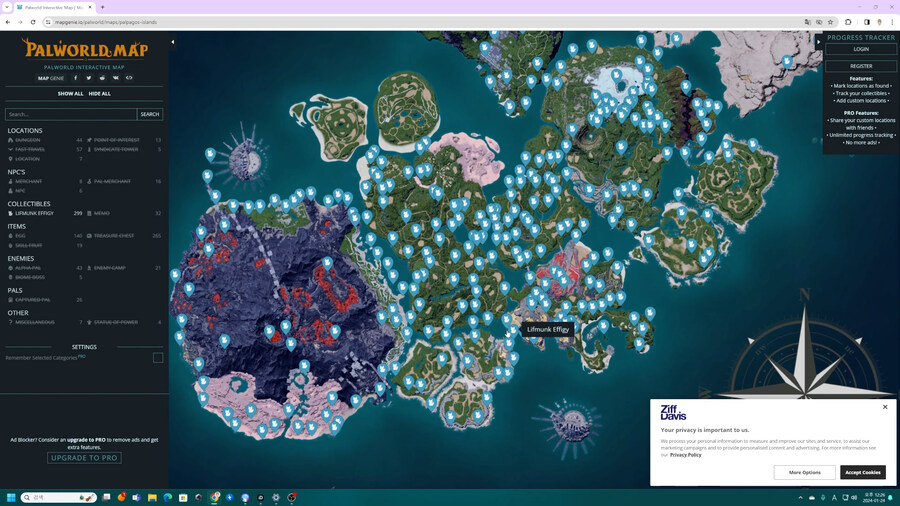Image resolution: width=900 pixels, height=506 pixels.
Task: Close the Ziff Davis privacy popup
Action: (884, 407)
